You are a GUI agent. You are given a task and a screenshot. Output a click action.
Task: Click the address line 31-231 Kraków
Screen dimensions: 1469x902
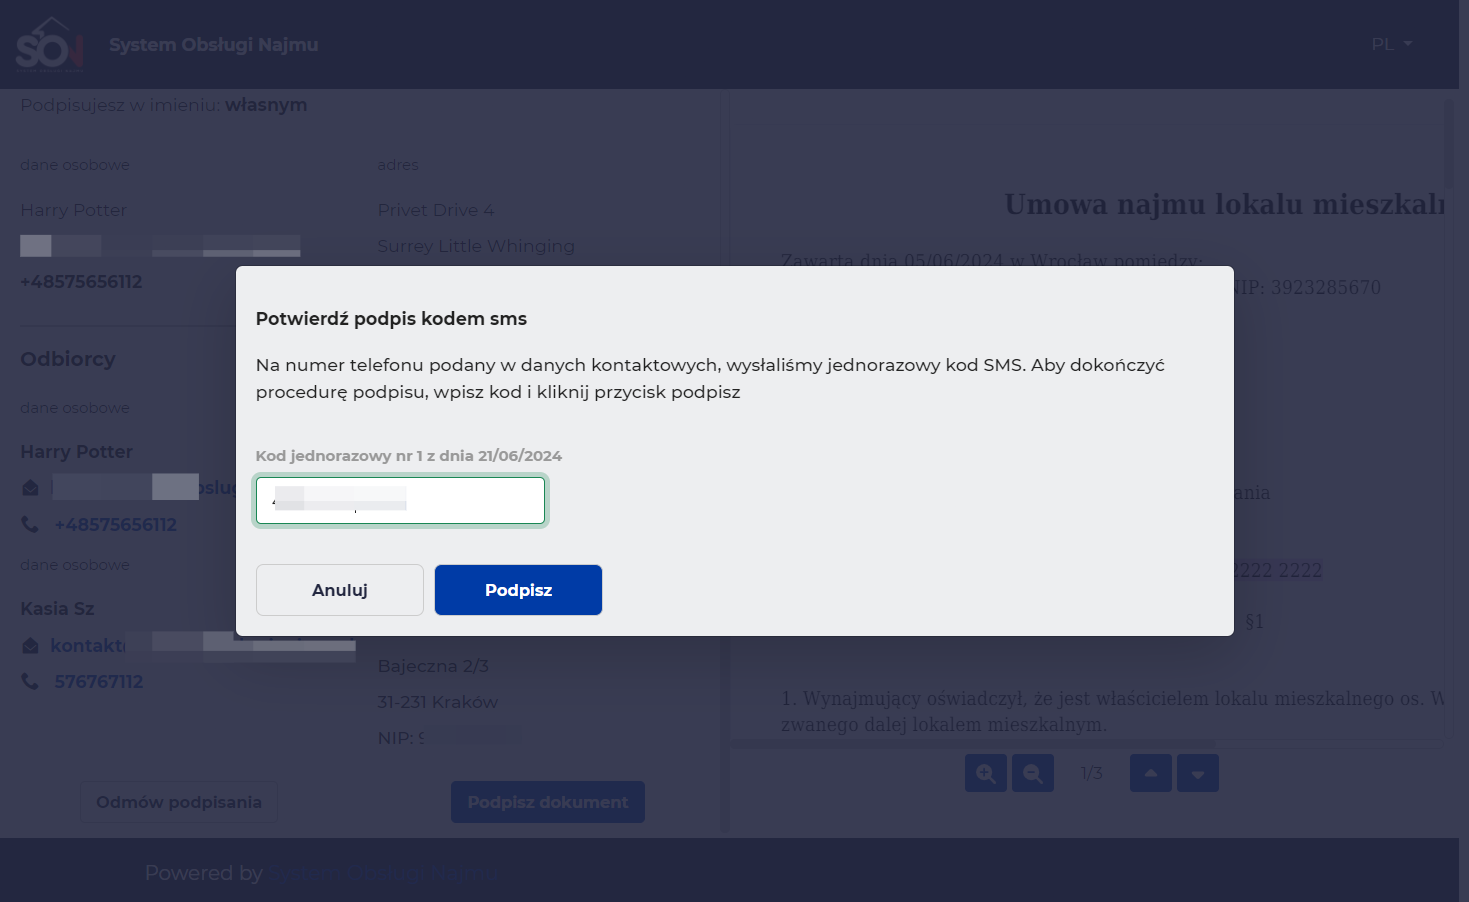coord(437,702)
